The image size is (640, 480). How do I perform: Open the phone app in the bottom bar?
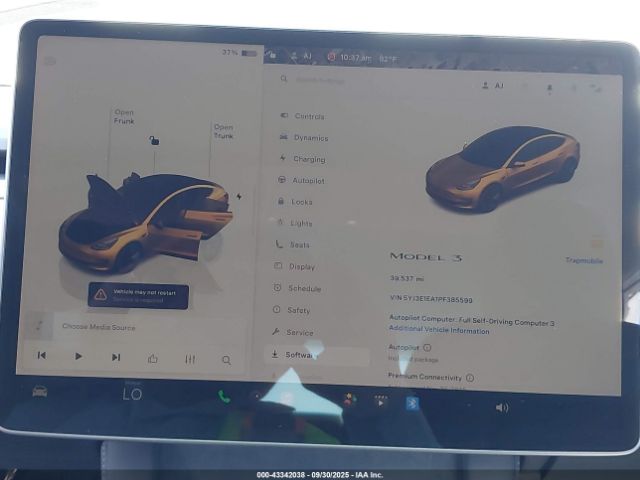point(224,397)
